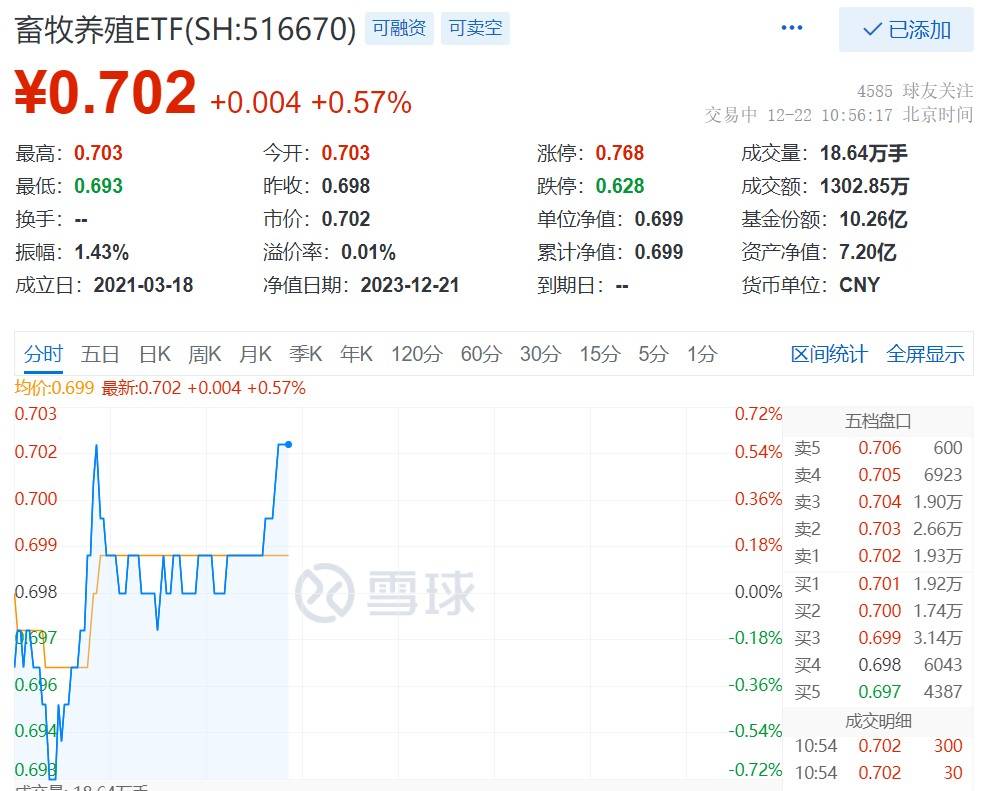Click the 可融资 tag

tap(399, 29)
